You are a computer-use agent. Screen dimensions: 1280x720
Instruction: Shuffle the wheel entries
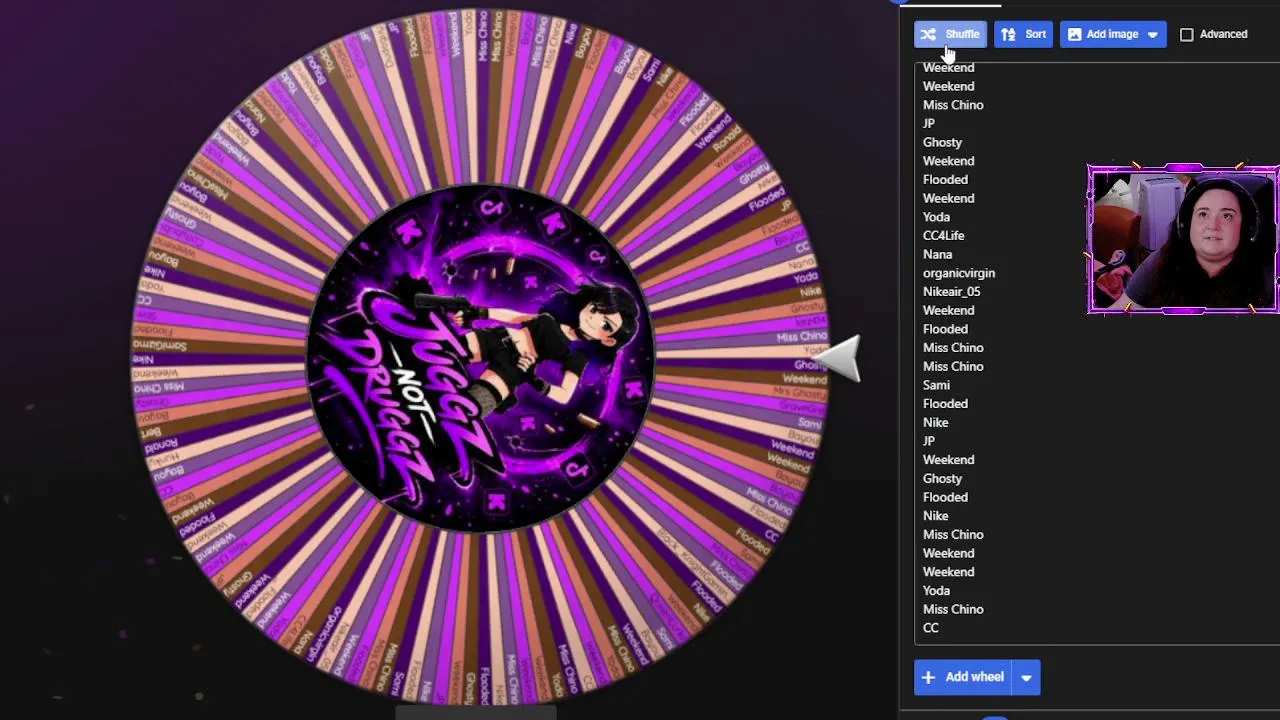click(950, 34)
